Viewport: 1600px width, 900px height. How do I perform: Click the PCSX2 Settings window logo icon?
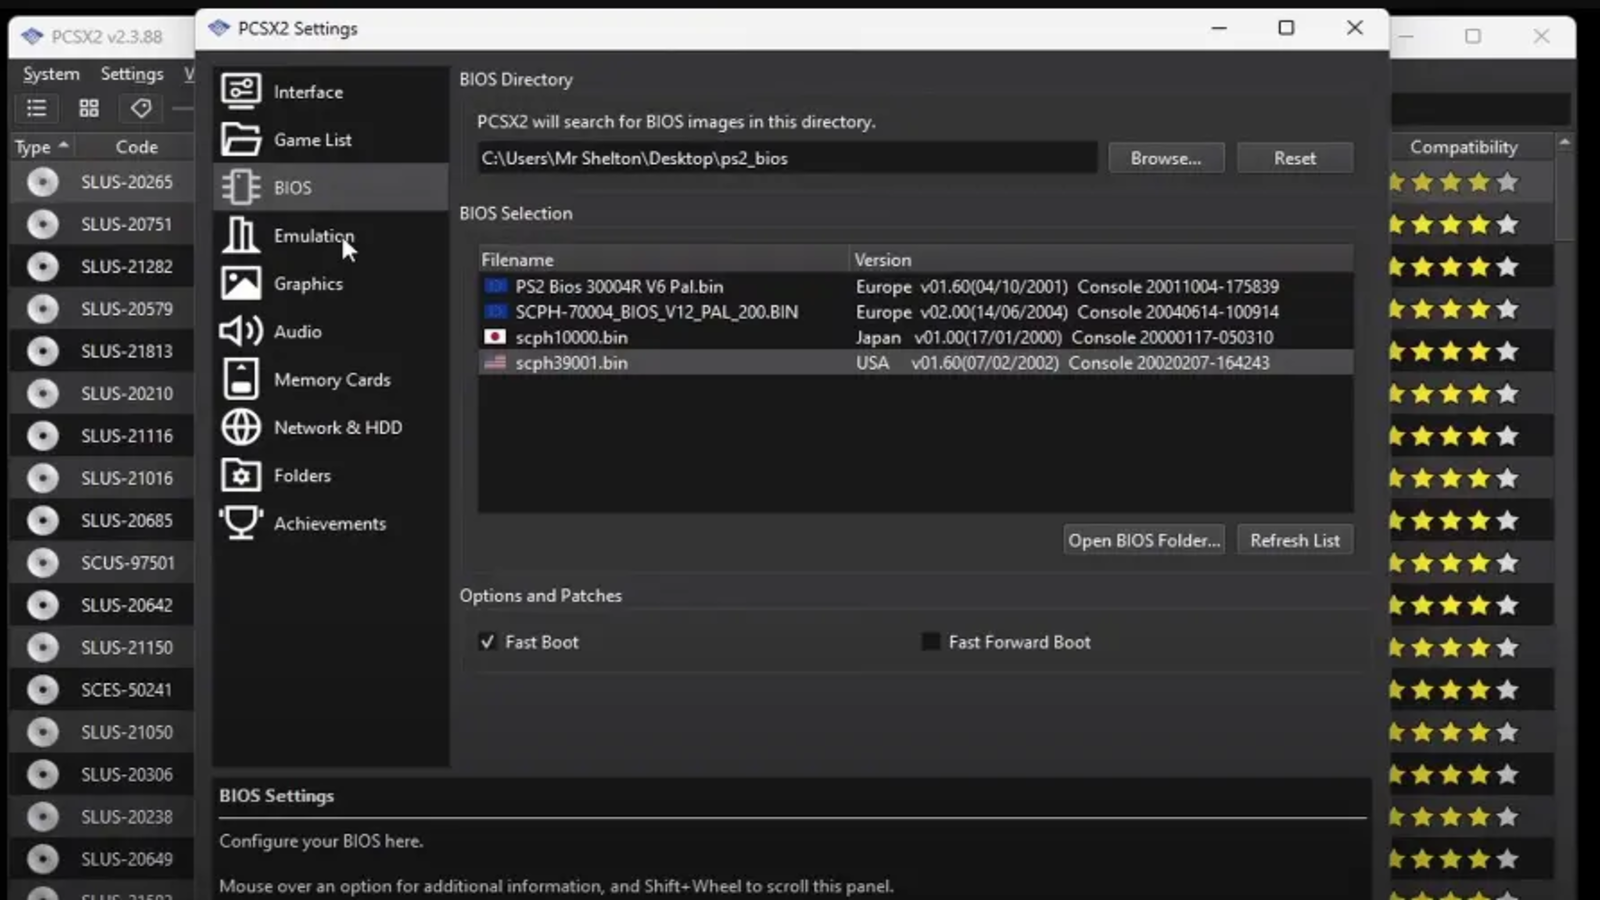click(x=219, y=28)
